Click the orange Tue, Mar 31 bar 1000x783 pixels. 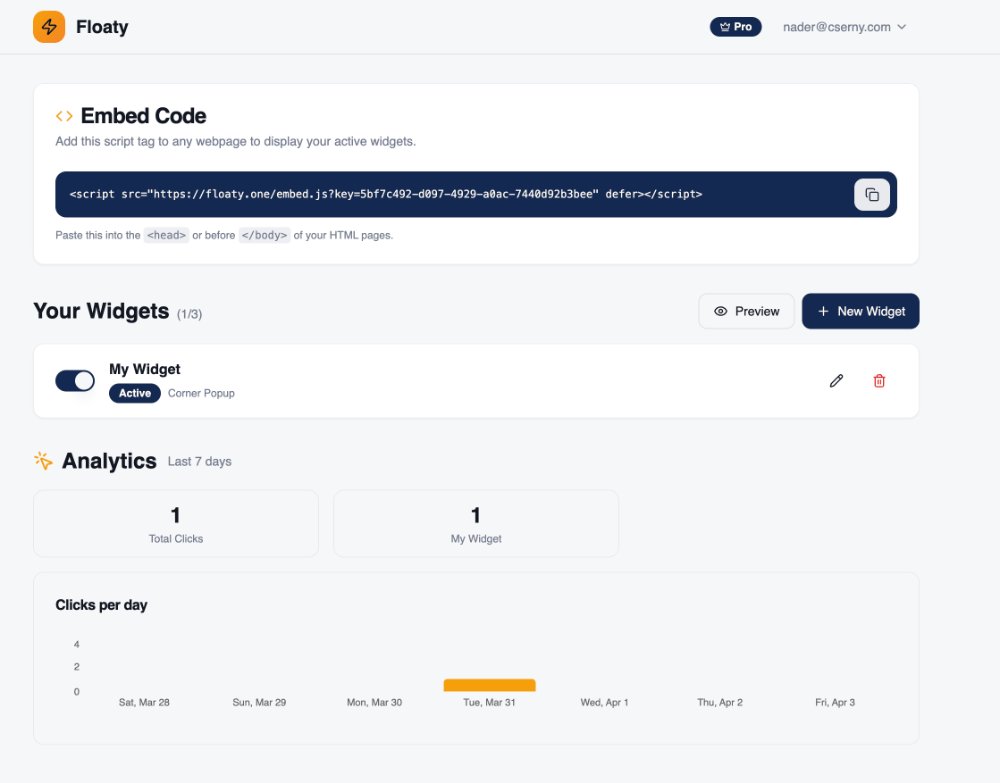click(x=489, y=685)
